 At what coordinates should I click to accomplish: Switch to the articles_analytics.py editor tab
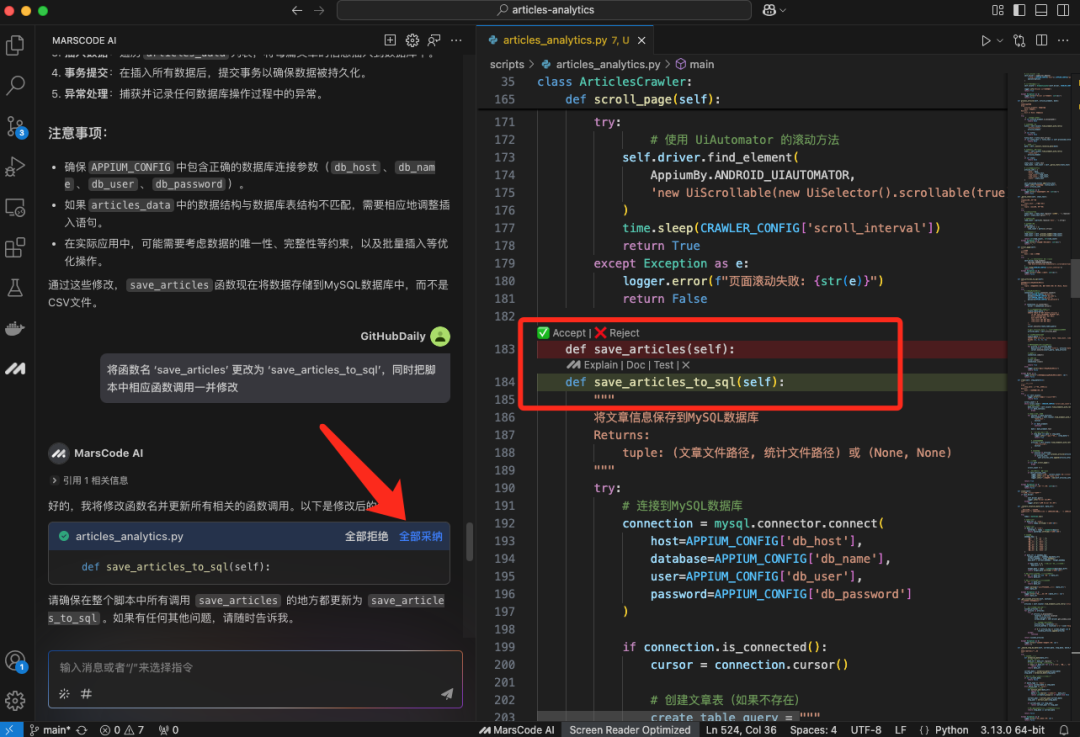(565, 40)
